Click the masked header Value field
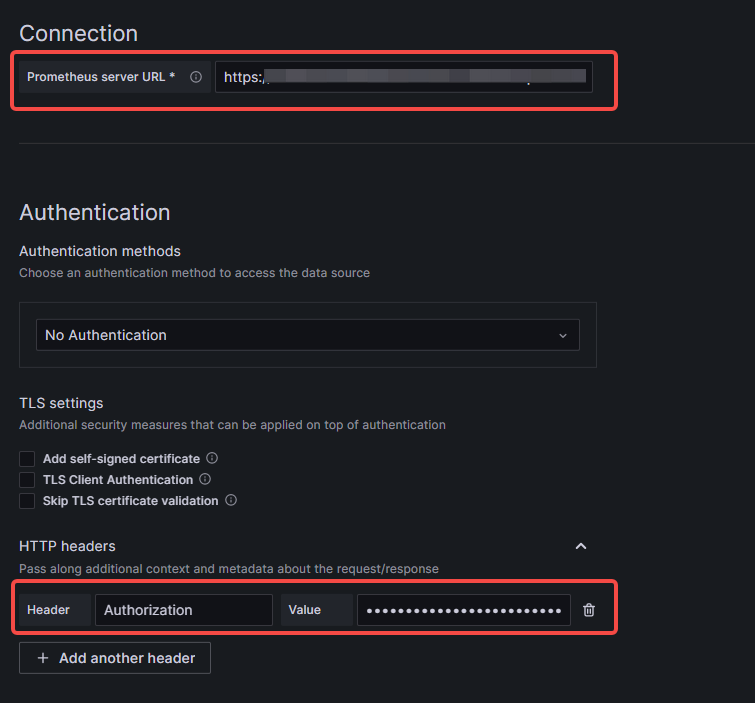This screenshot has width=755, height=703. [463, 610]
